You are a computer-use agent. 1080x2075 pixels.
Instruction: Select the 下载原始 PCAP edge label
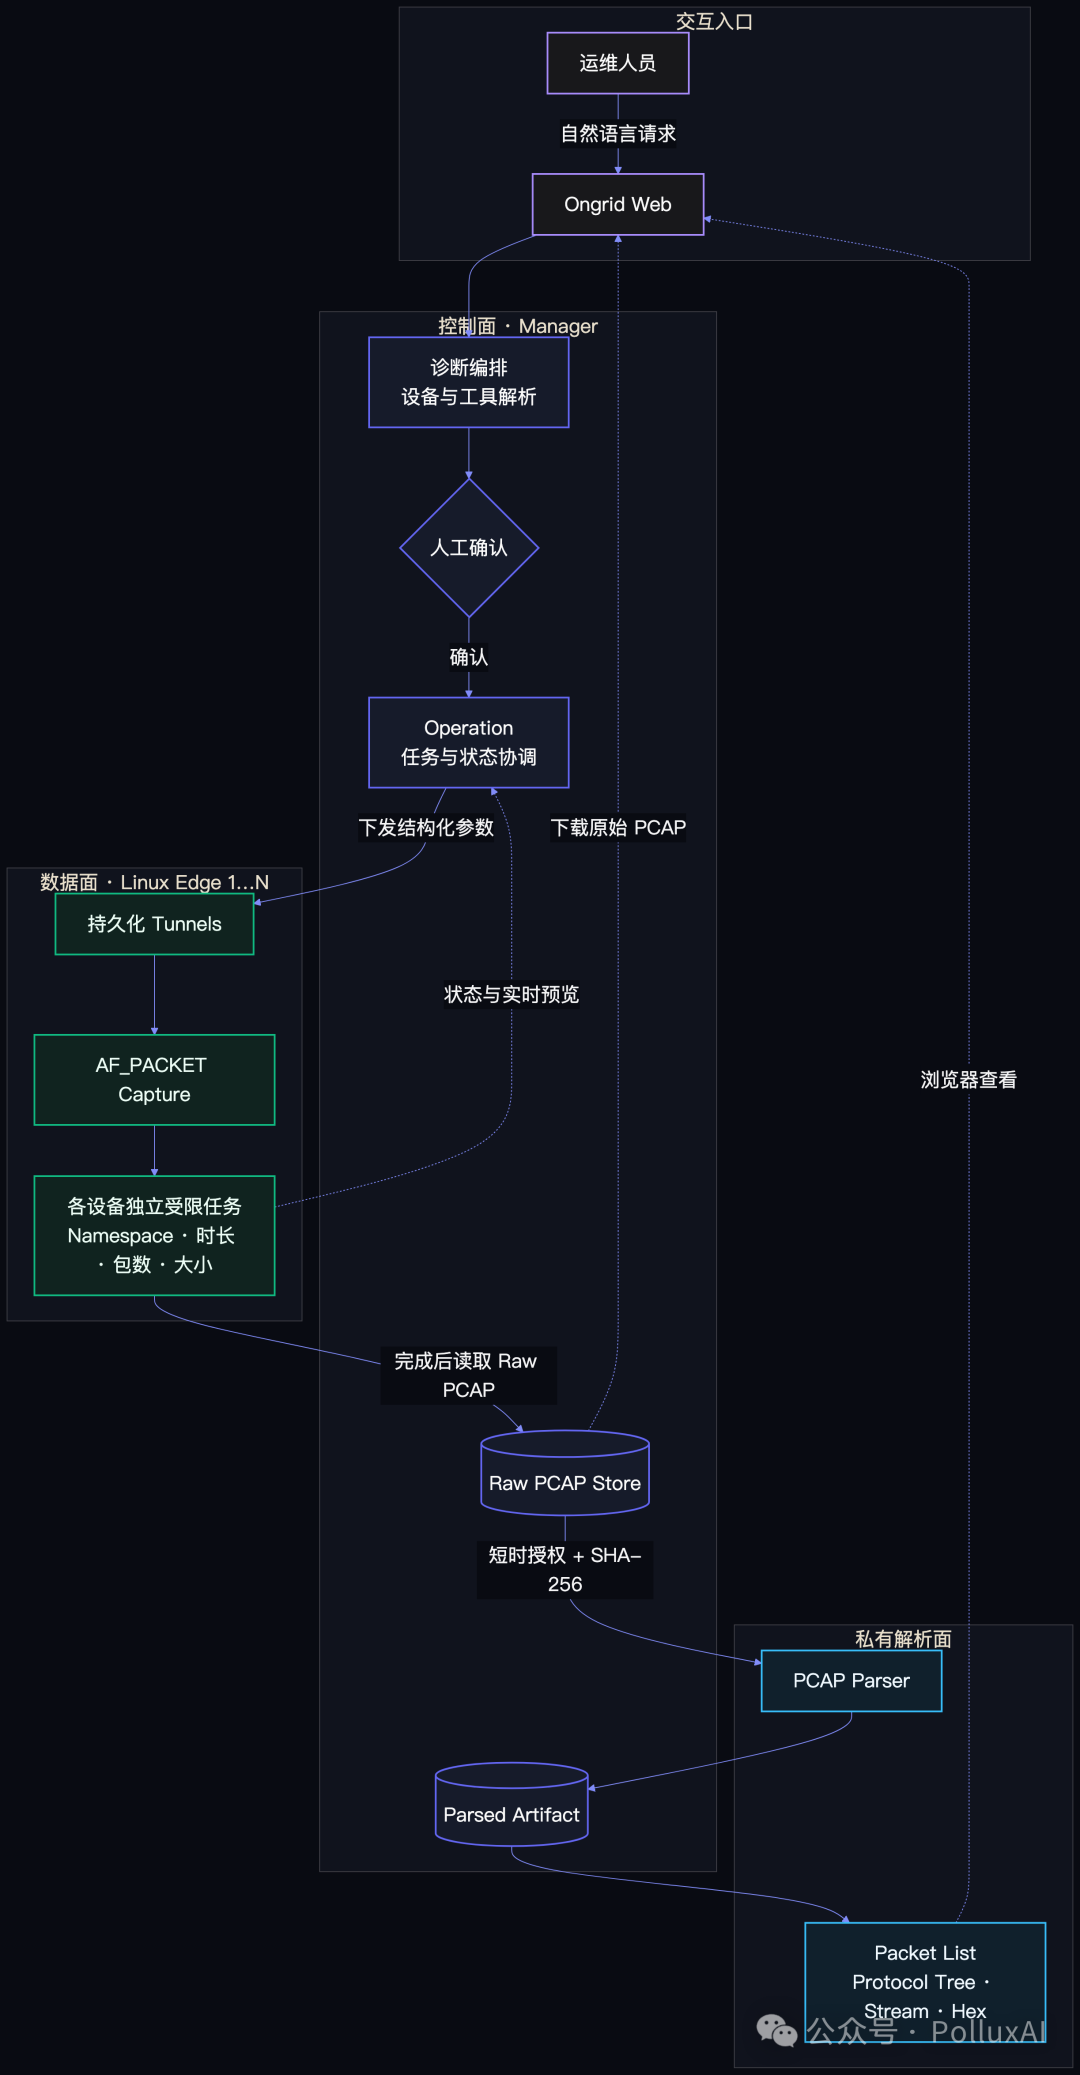pyautogui.click(x=618, y=828)
